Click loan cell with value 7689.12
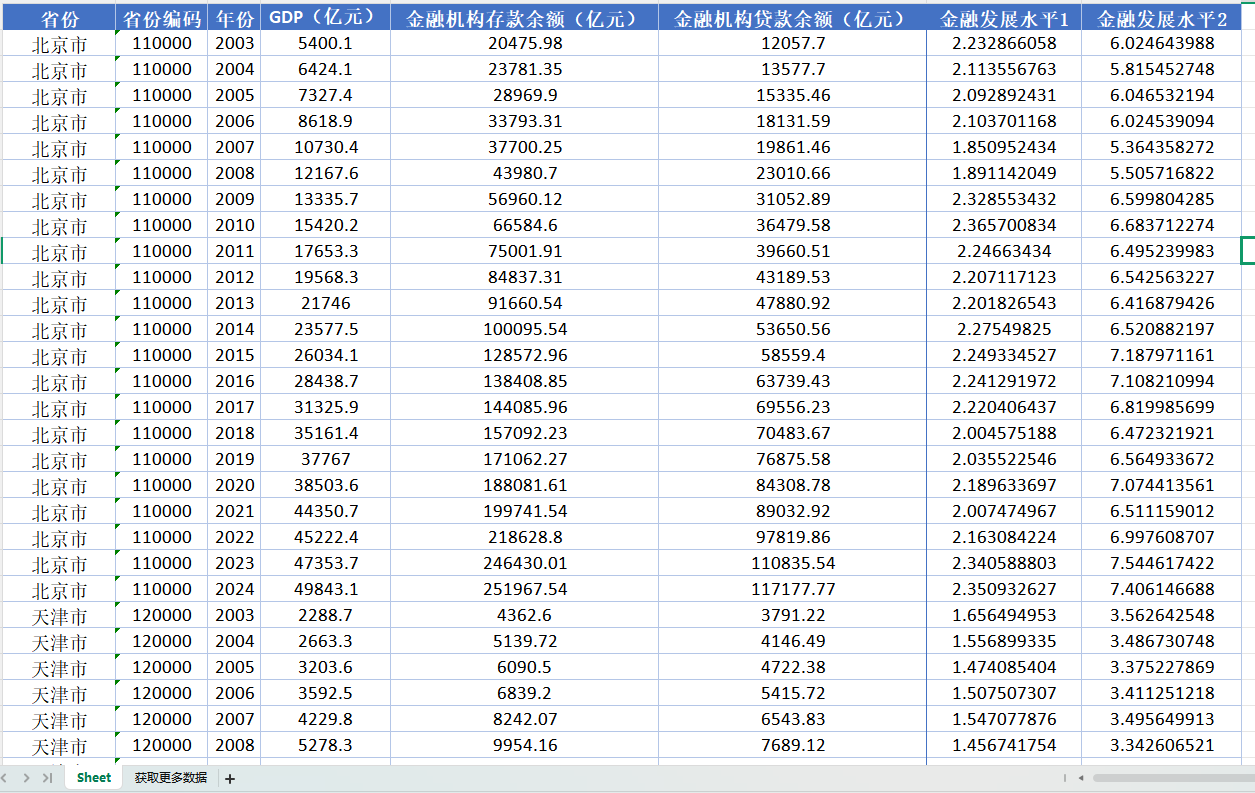 pos(792,746)
